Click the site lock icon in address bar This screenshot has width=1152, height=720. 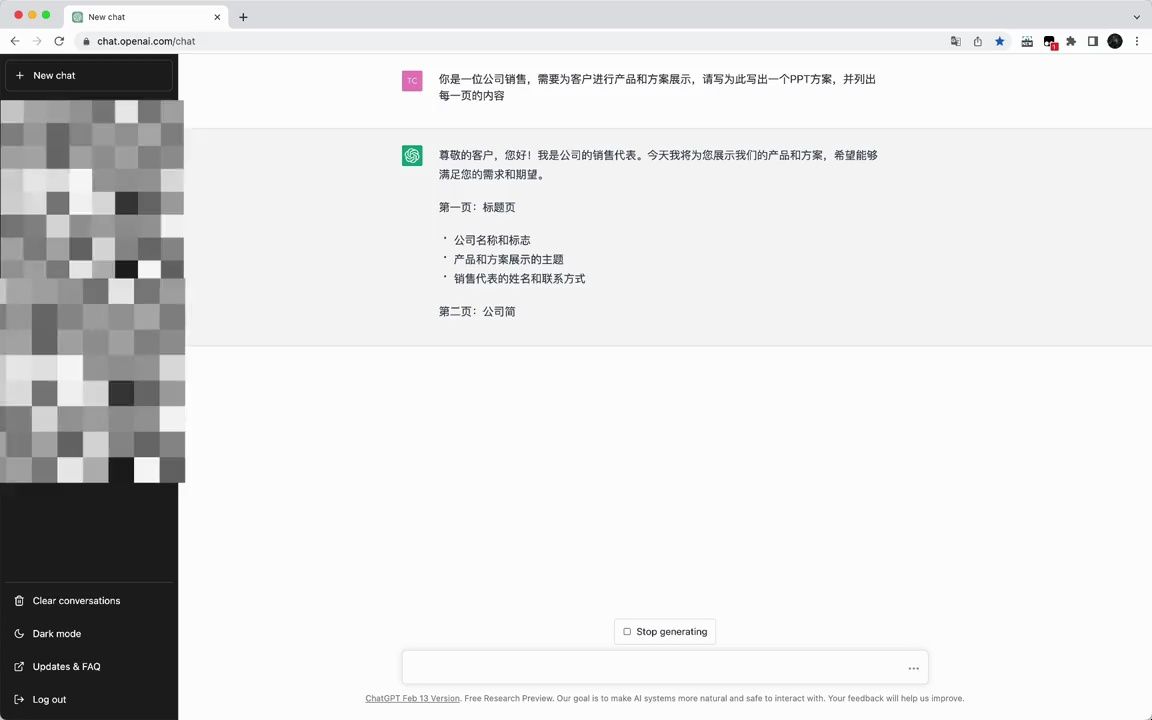click(x=85, y=41)
